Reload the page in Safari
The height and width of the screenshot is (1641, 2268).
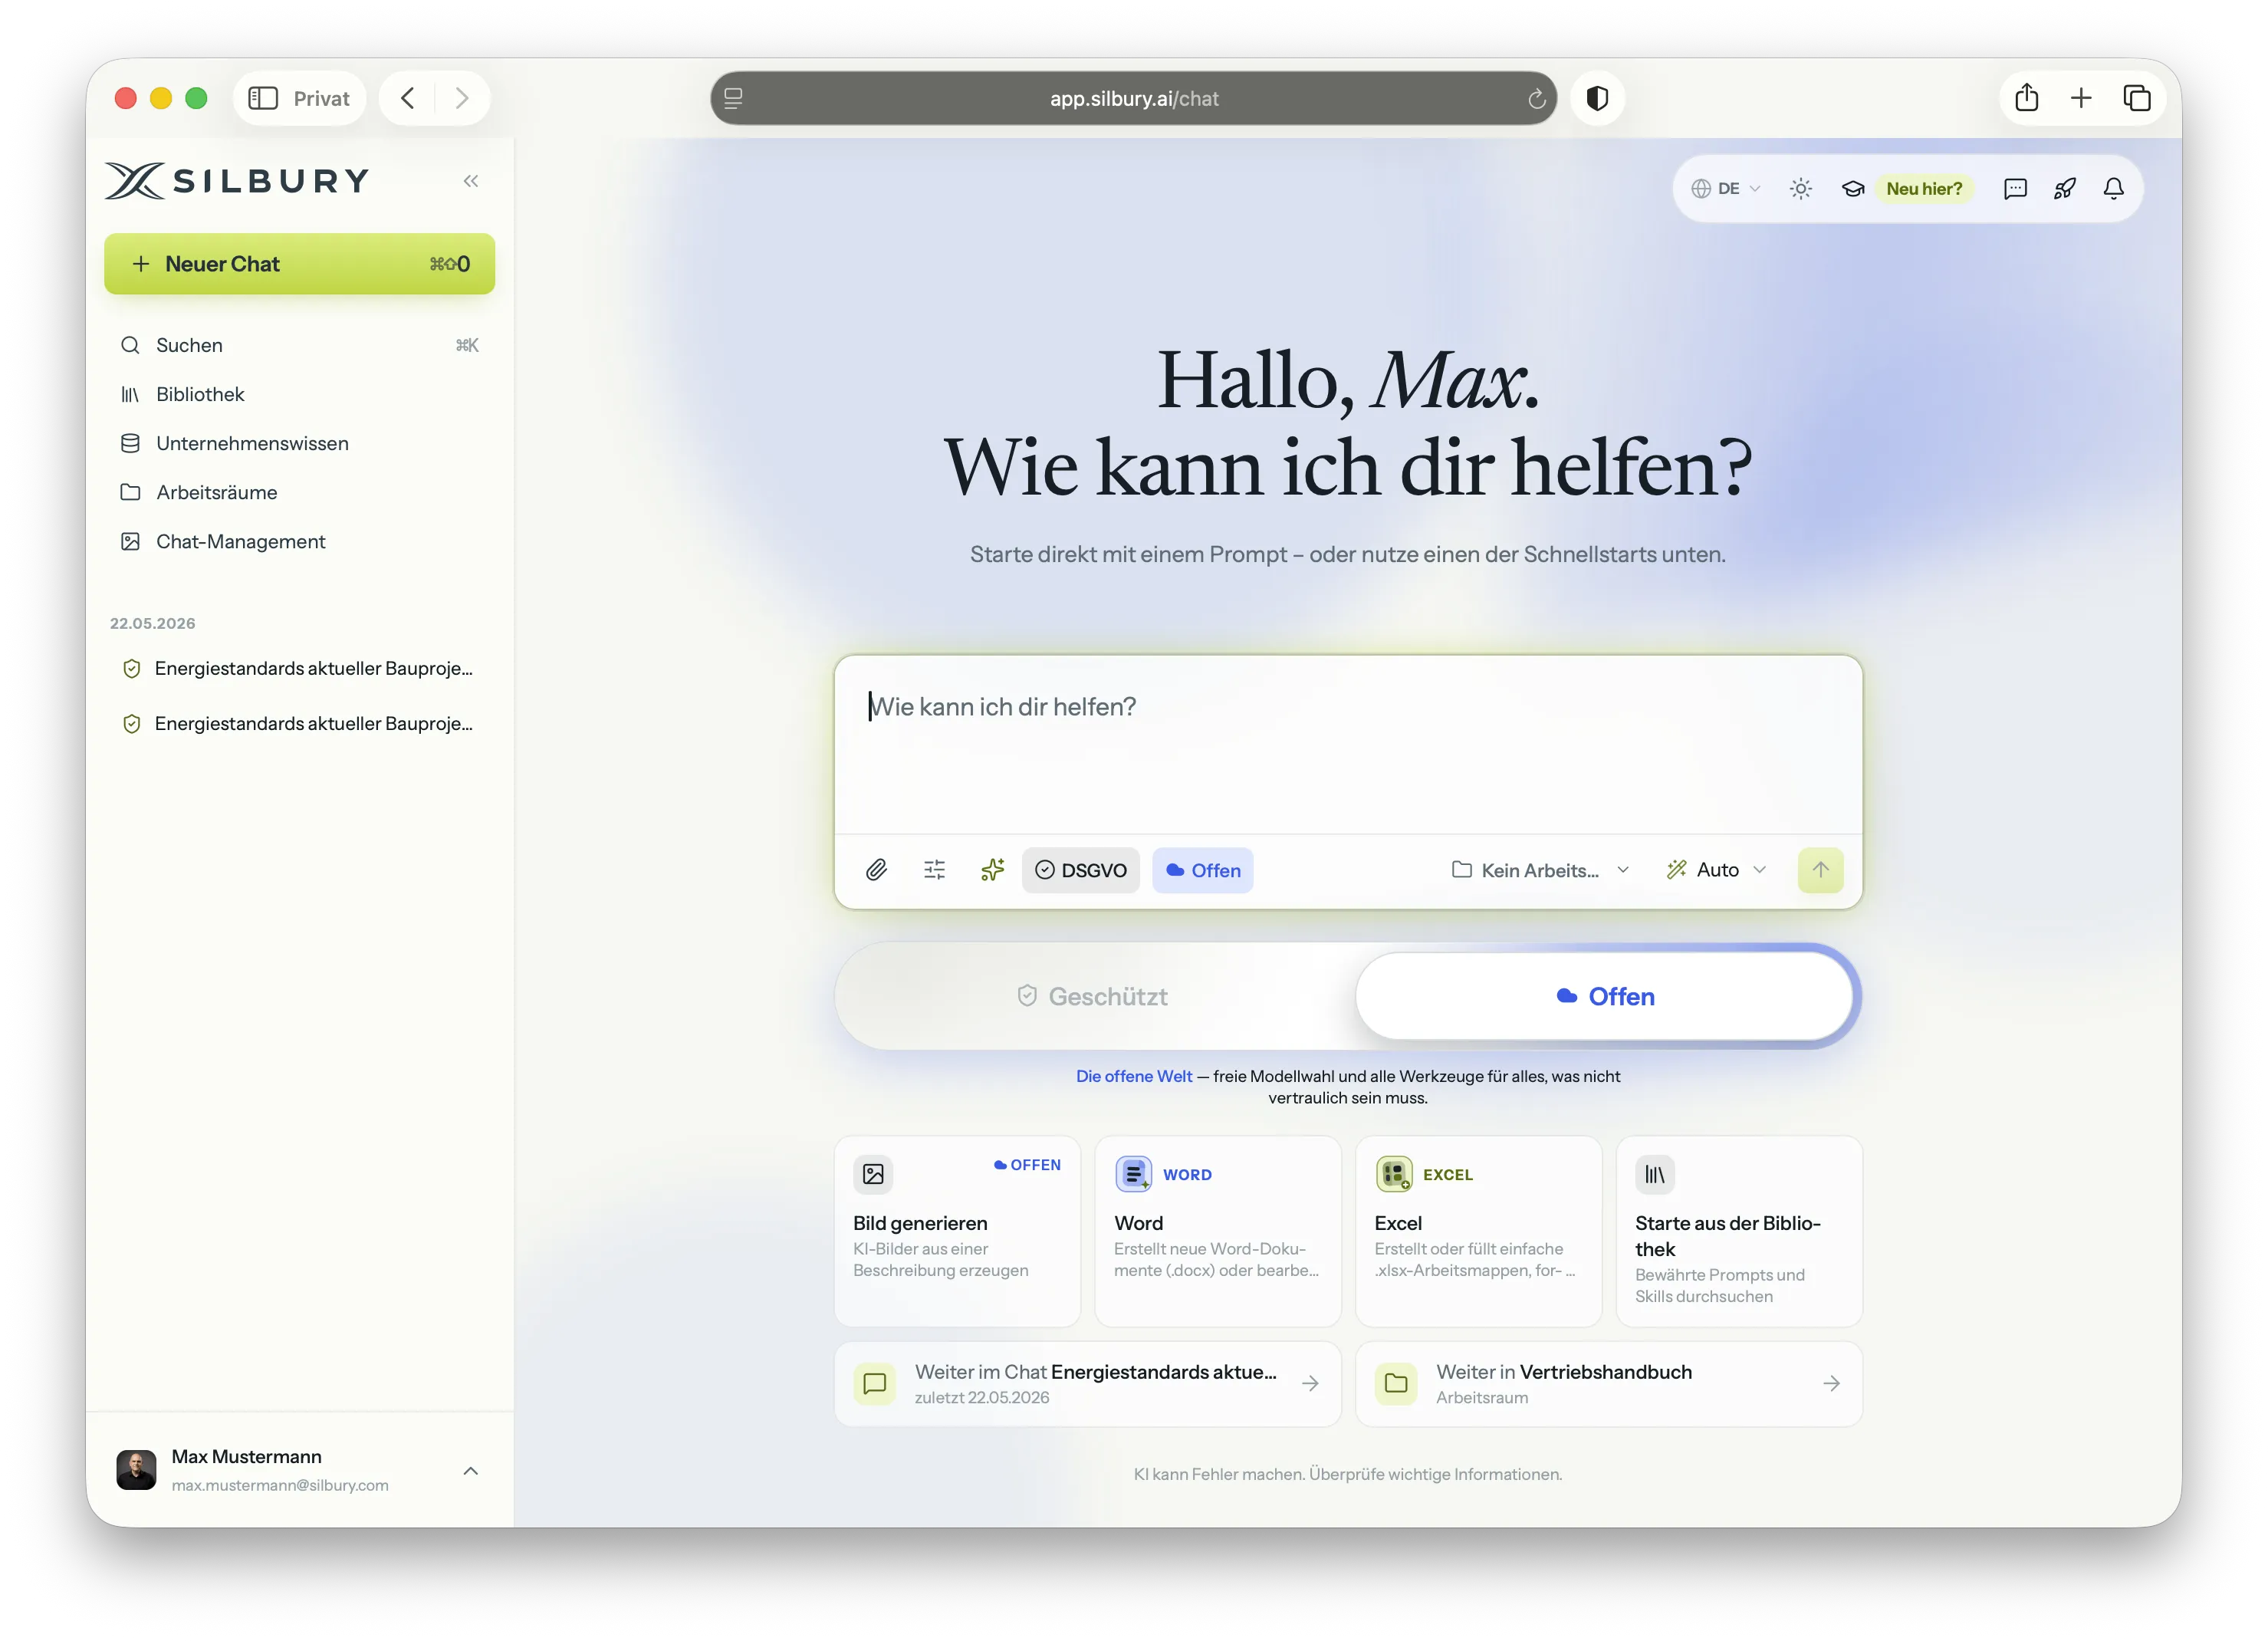click(1537, 98)
